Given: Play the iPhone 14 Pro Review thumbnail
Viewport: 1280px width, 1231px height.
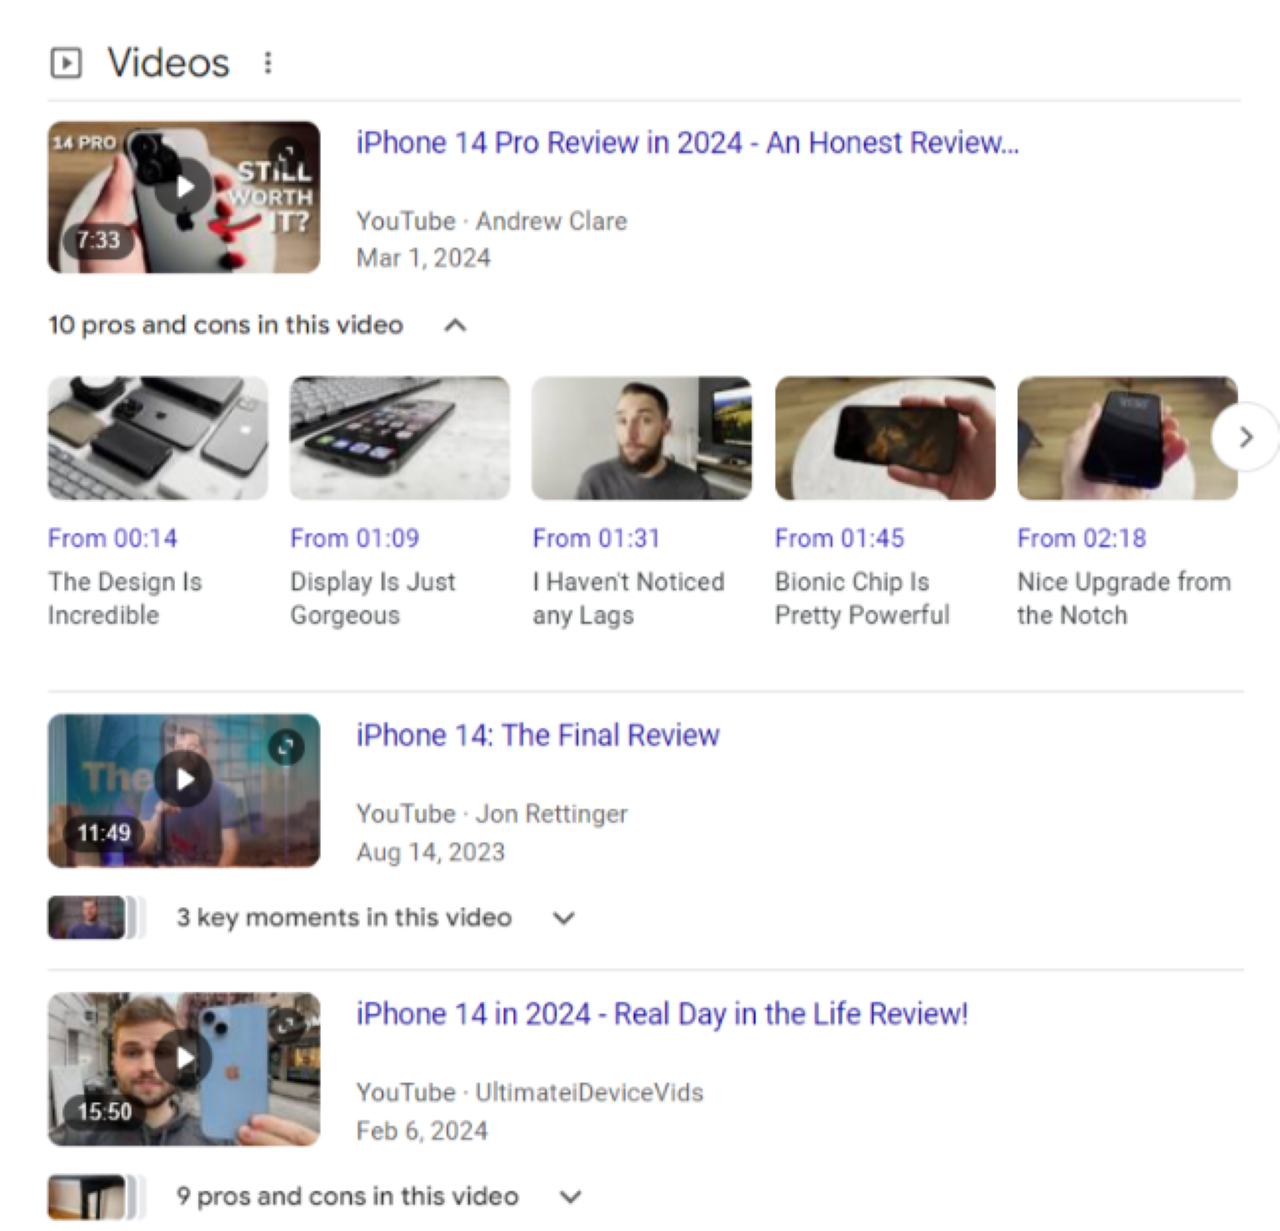Looking at the screenshot, I should [184, 197].
